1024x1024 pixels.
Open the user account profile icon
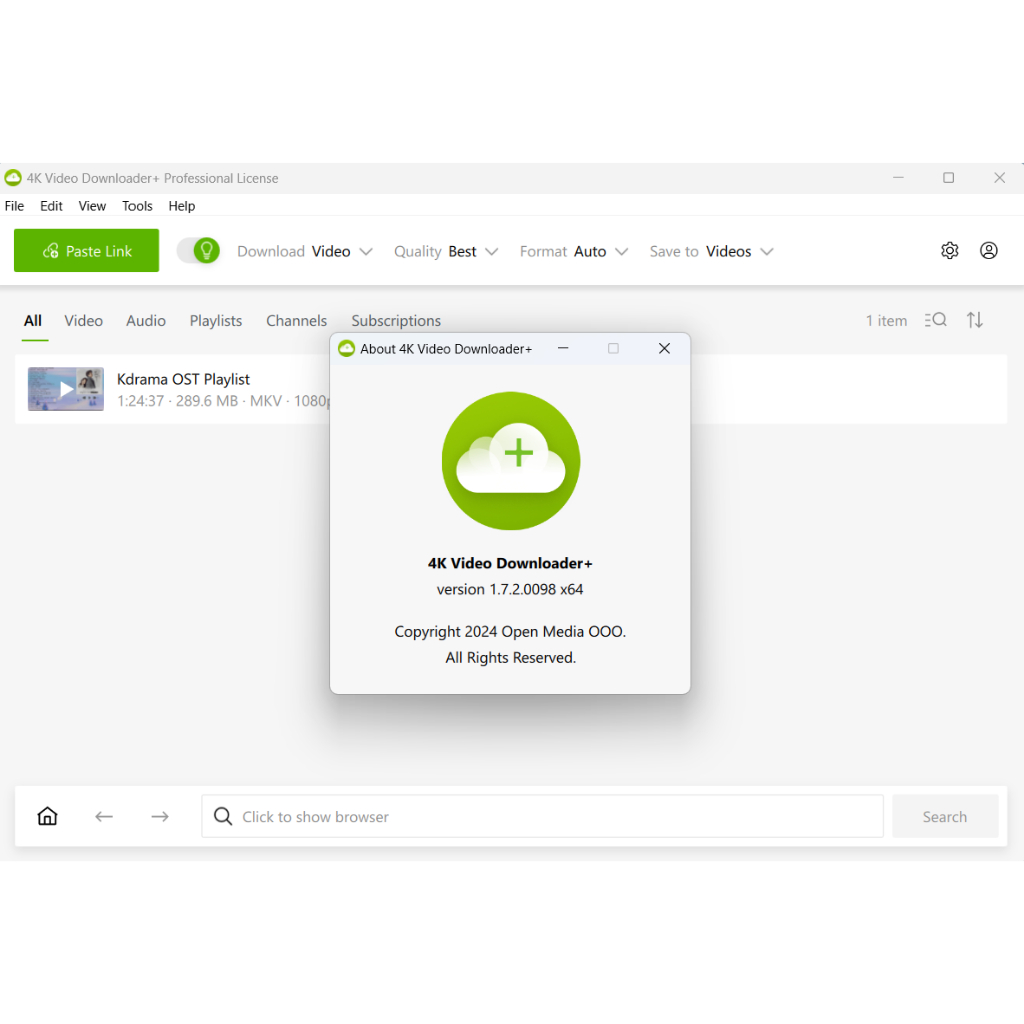click(x=989, y=251)
